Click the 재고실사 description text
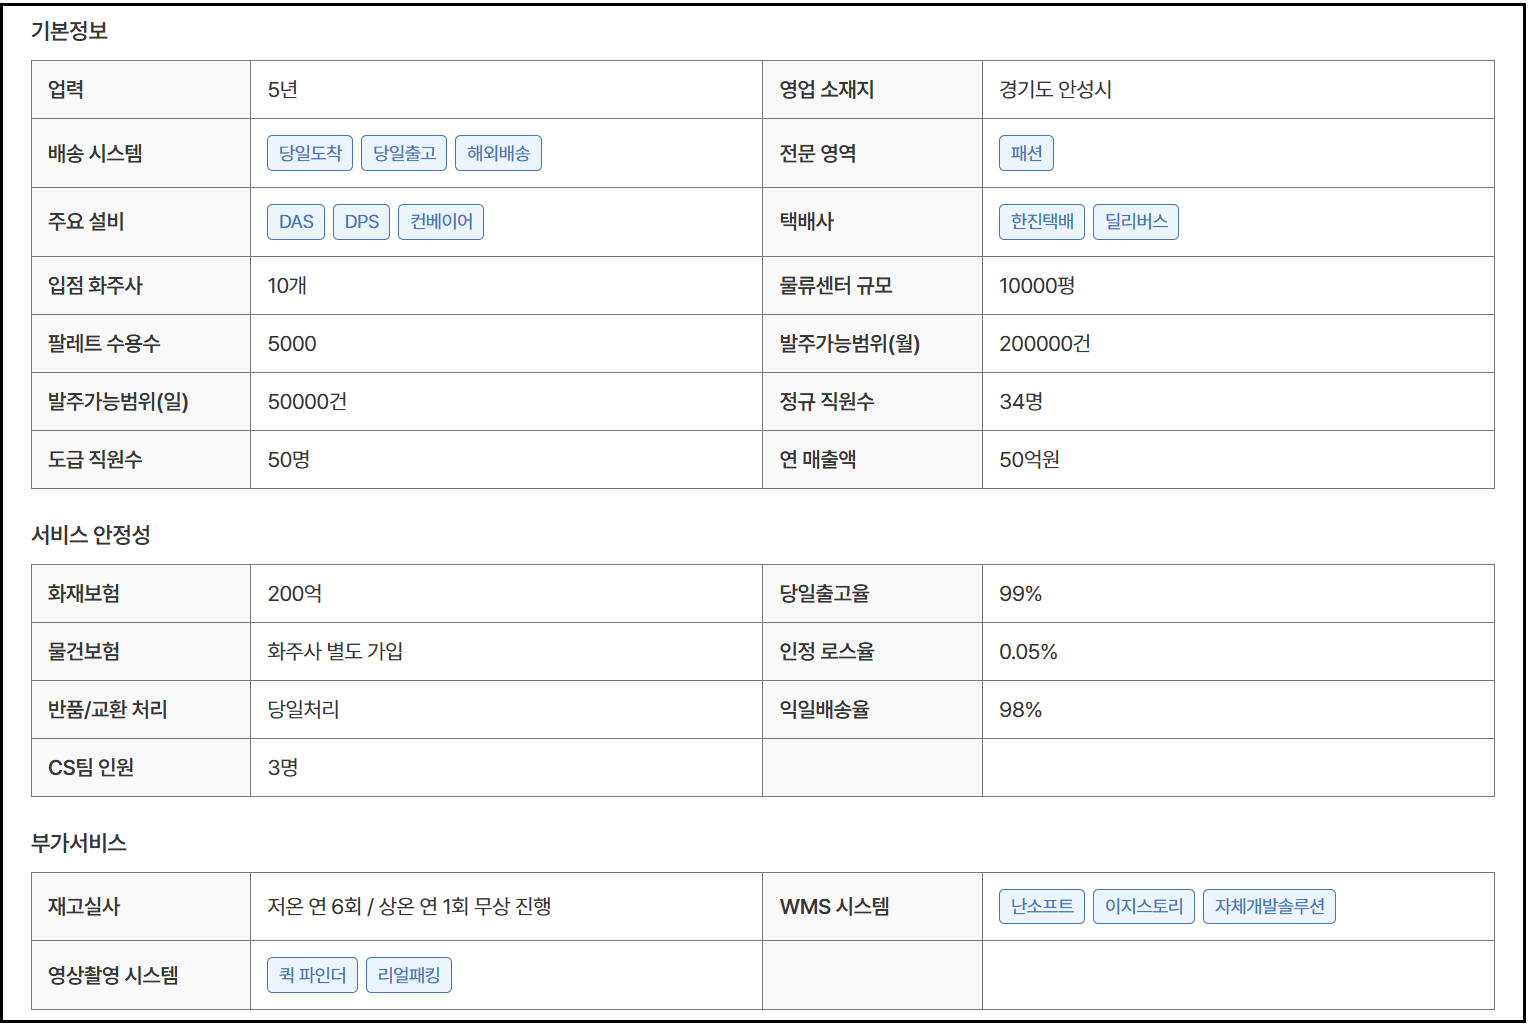 click(x=409, y=907)
